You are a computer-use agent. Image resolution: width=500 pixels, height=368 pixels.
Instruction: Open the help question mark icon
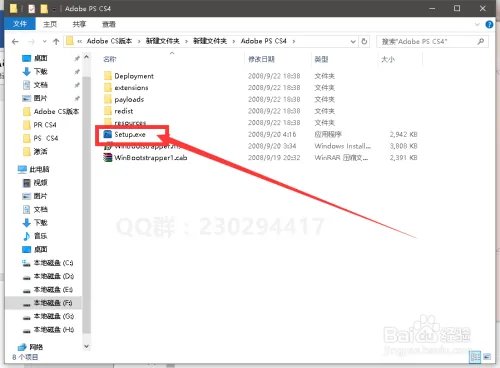click(x=489, y=24)
